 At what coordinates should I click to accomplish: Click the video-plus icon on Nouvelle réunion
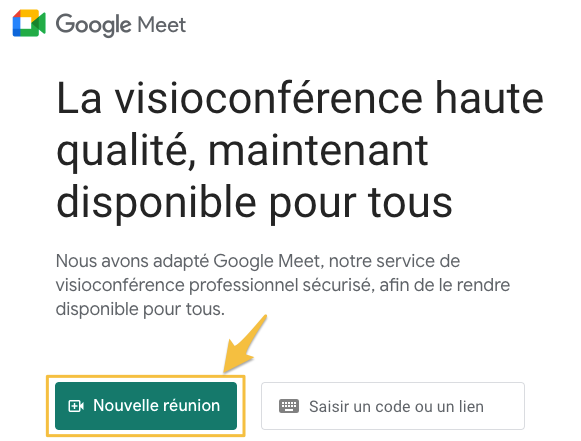click(x=76, y=406)
